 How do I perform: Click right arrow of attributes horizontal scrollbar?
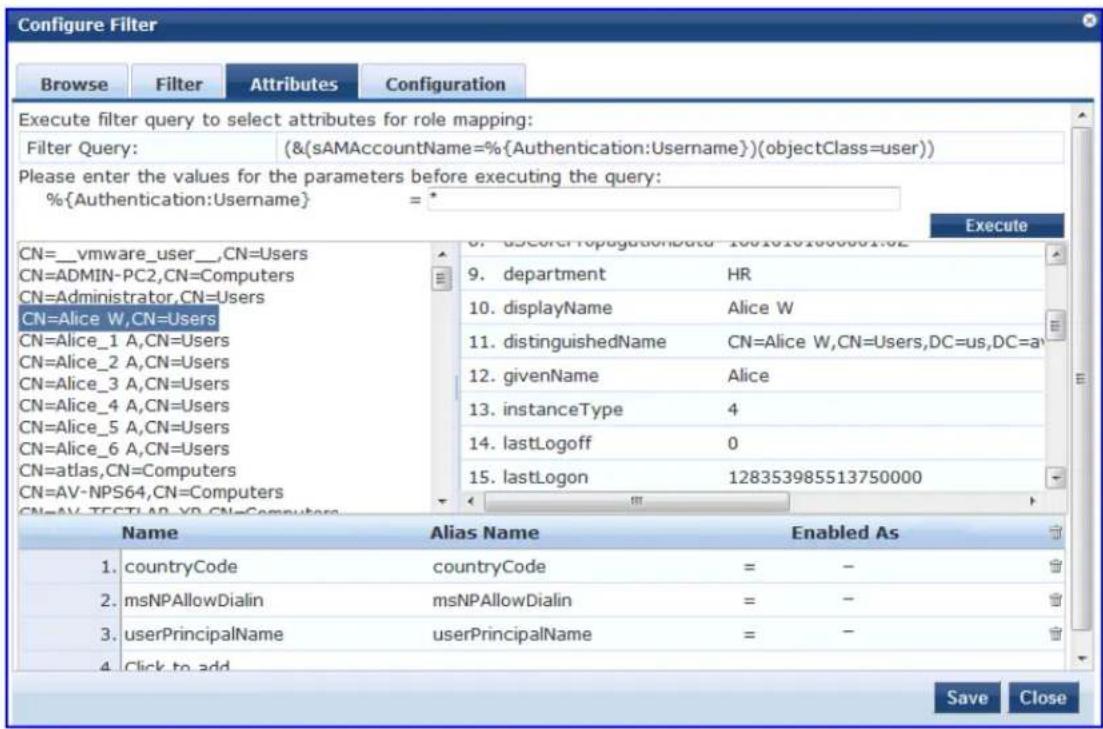point(1033,501)
